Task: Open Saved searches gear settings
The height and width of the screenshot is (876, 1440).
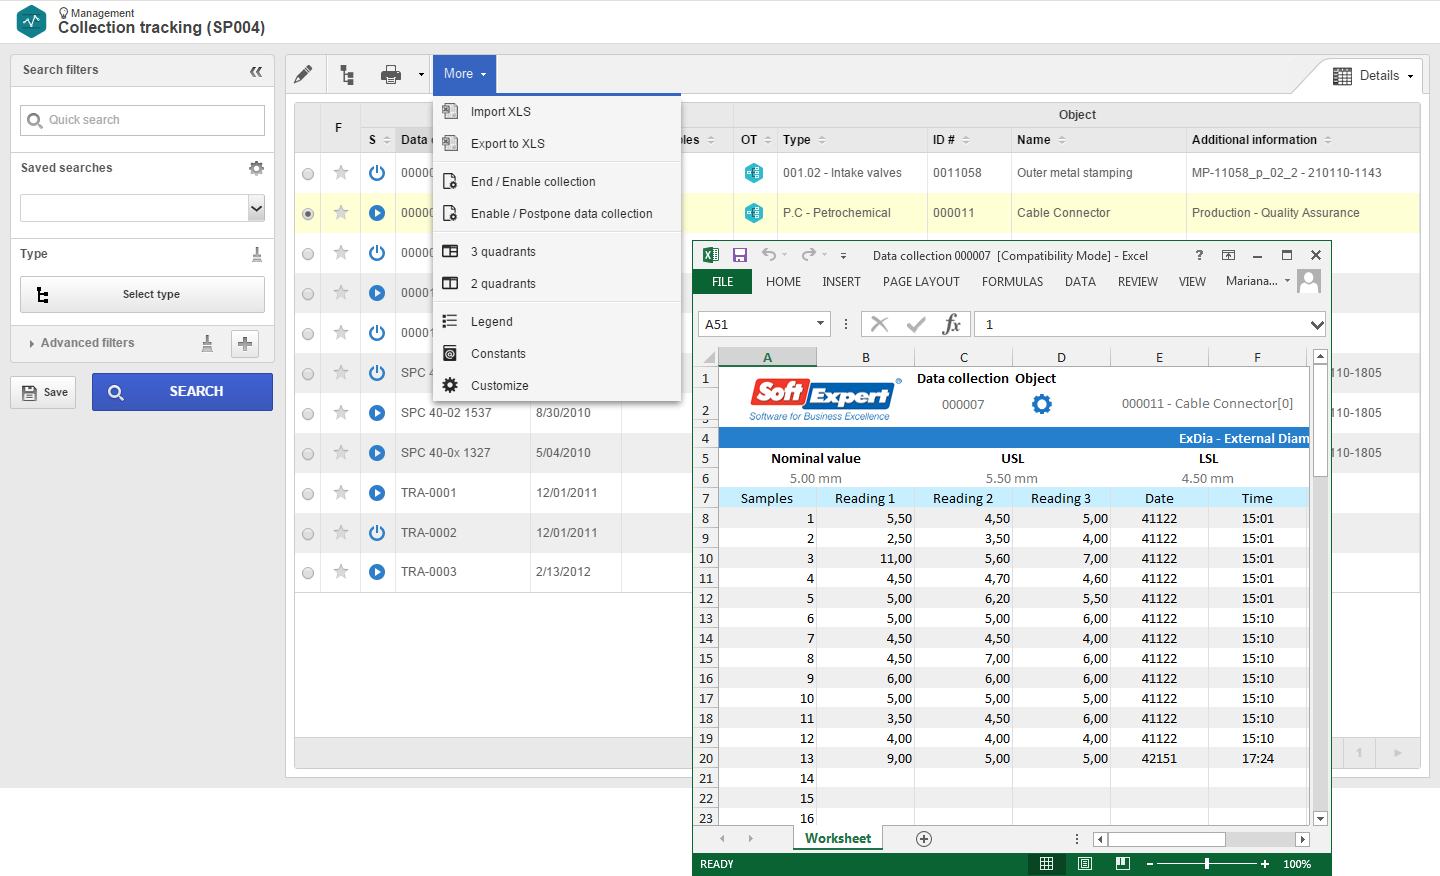Action: [x=256, y=168]
